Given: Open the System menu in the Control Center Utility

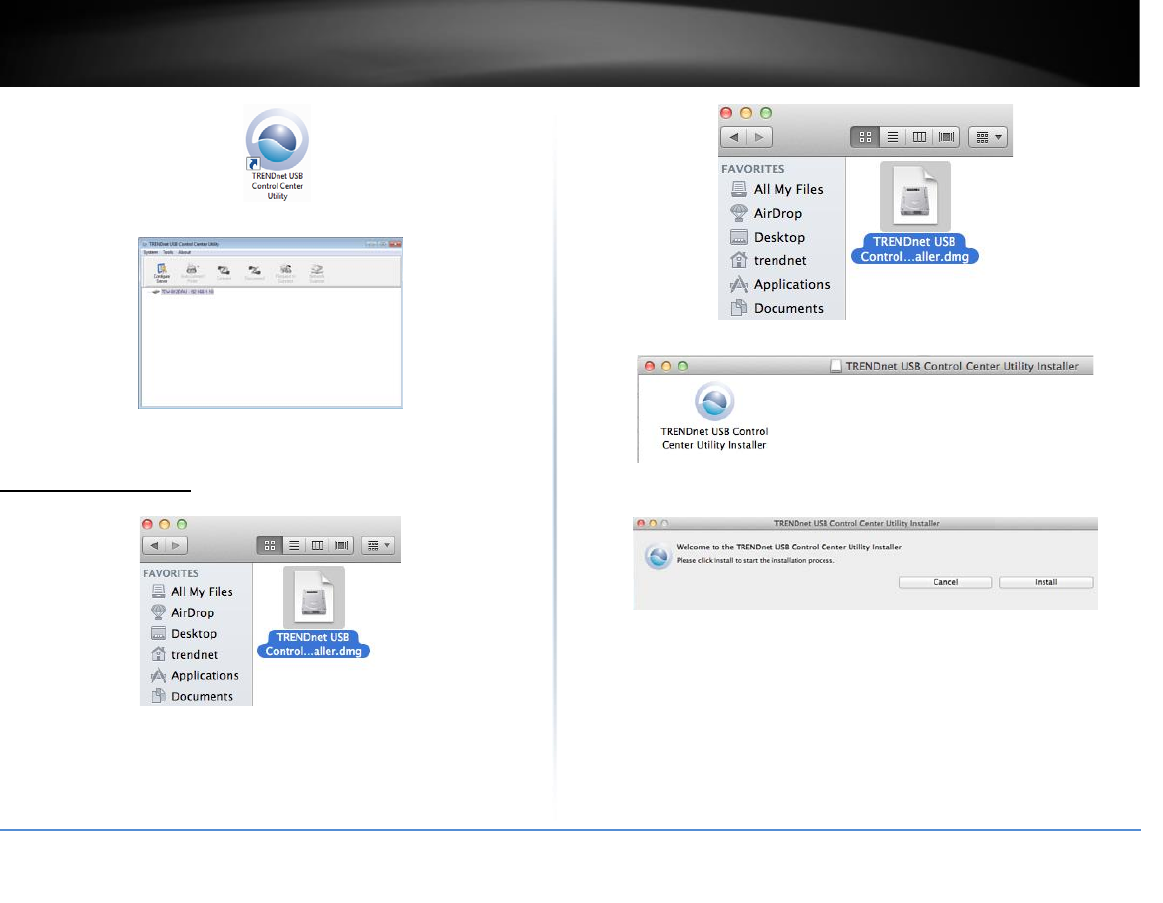Looking at the screenshot, I should pos(151,252).
